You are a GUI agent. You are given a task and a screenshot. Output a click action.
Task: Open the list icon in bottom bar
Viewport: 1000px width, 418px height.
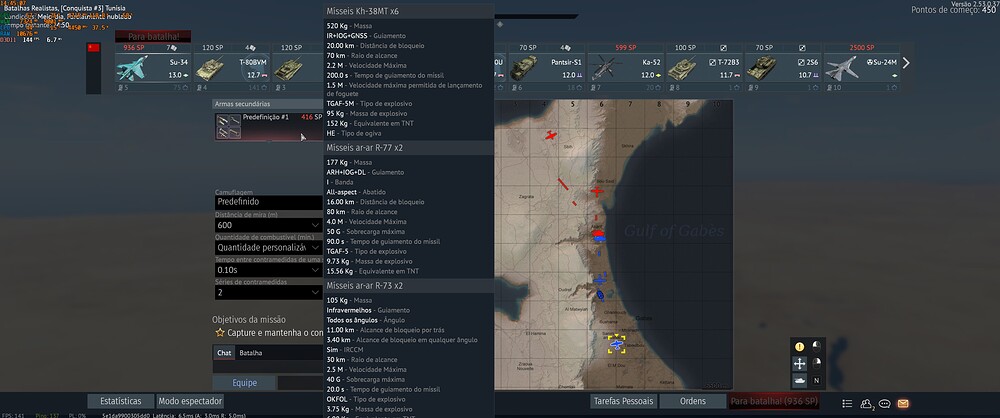coord(847,403)
